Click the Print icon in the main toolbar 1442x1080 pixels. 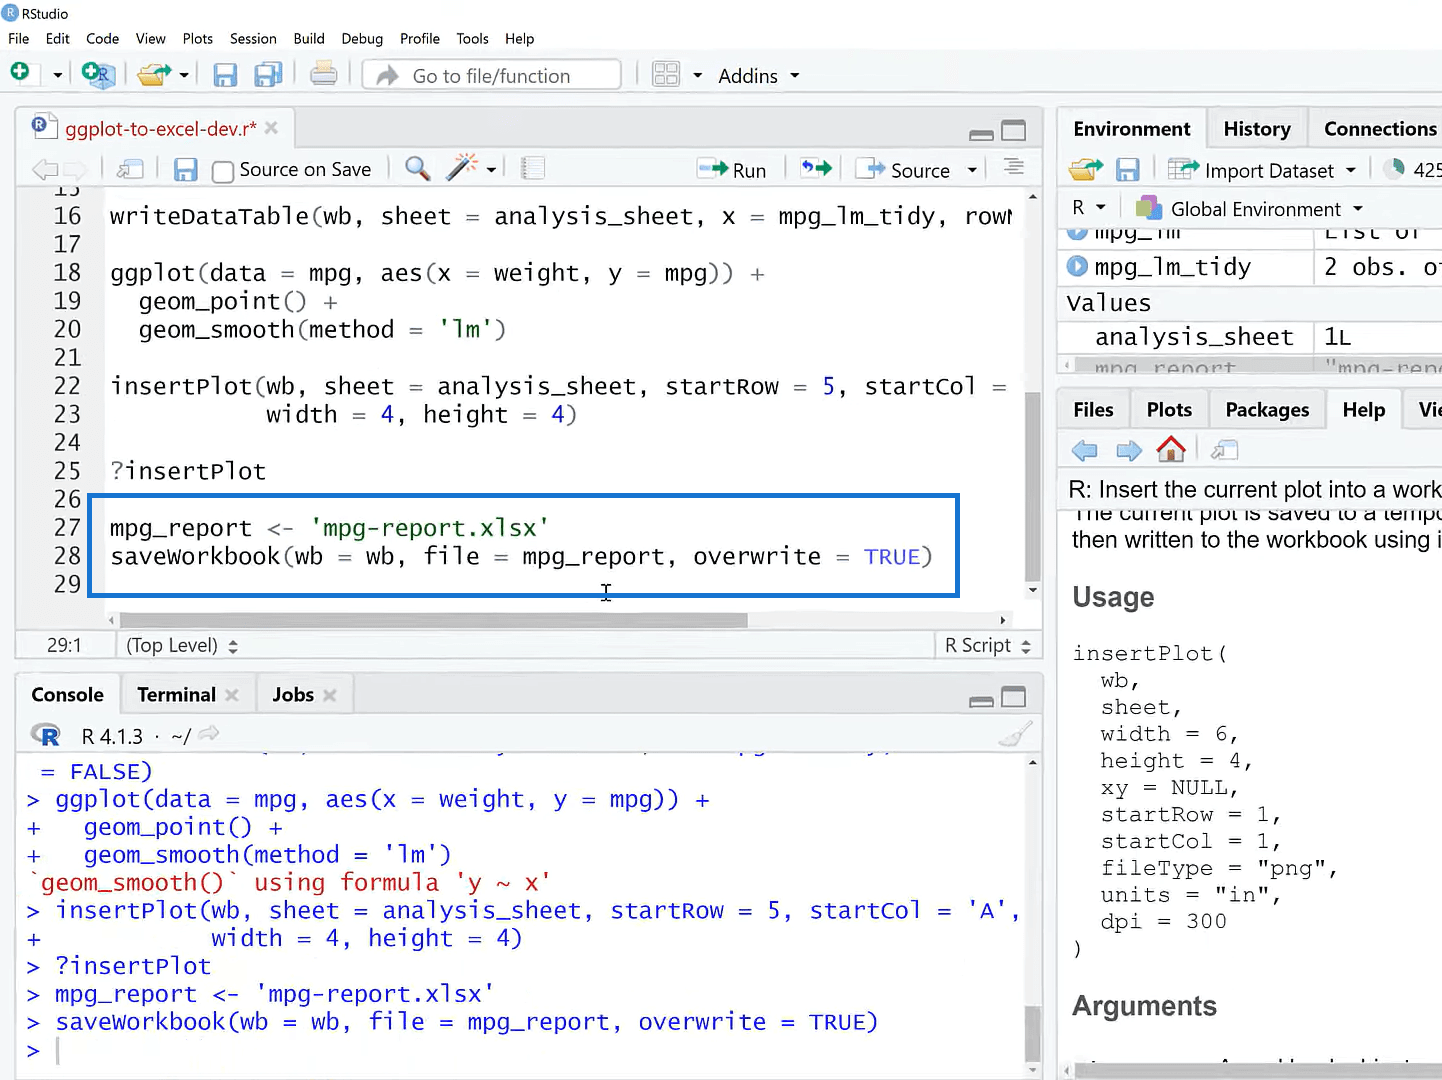tap(323, 74)
